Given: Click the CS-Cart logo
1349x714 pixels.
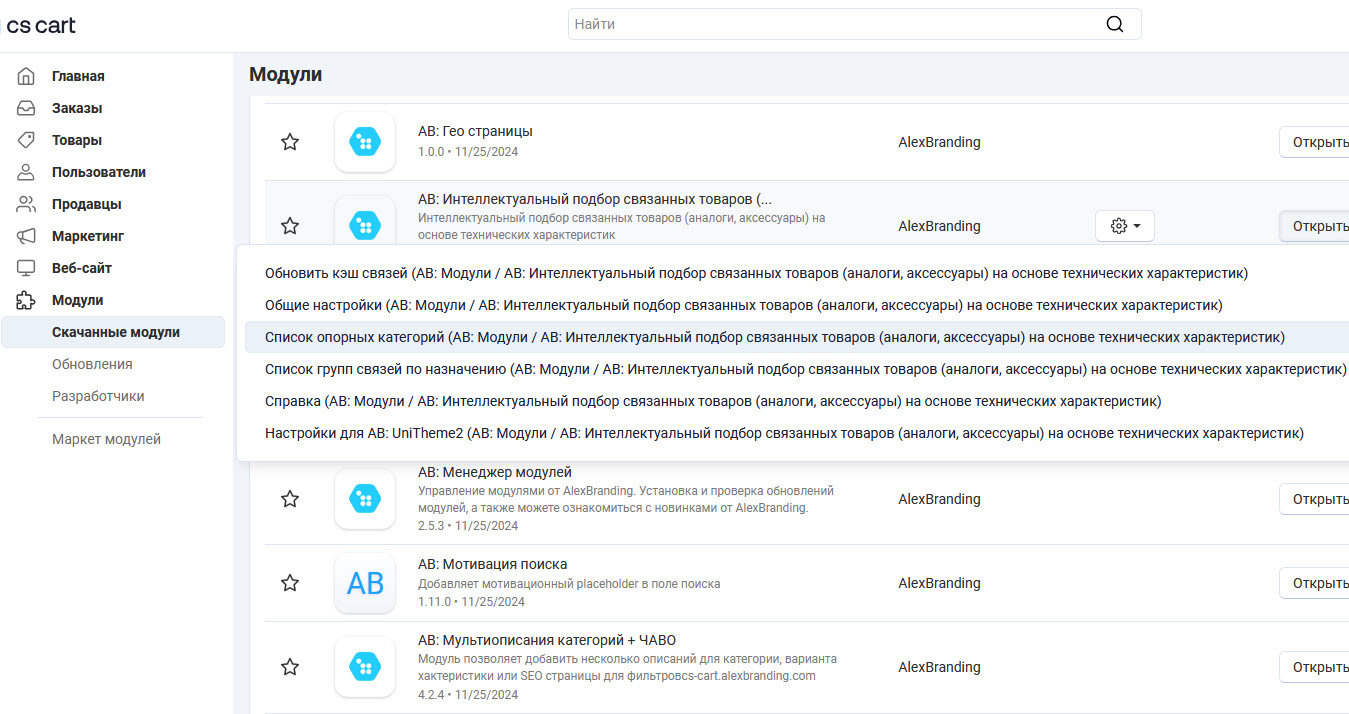Looking at the screenshot, I should pos(41,25).
